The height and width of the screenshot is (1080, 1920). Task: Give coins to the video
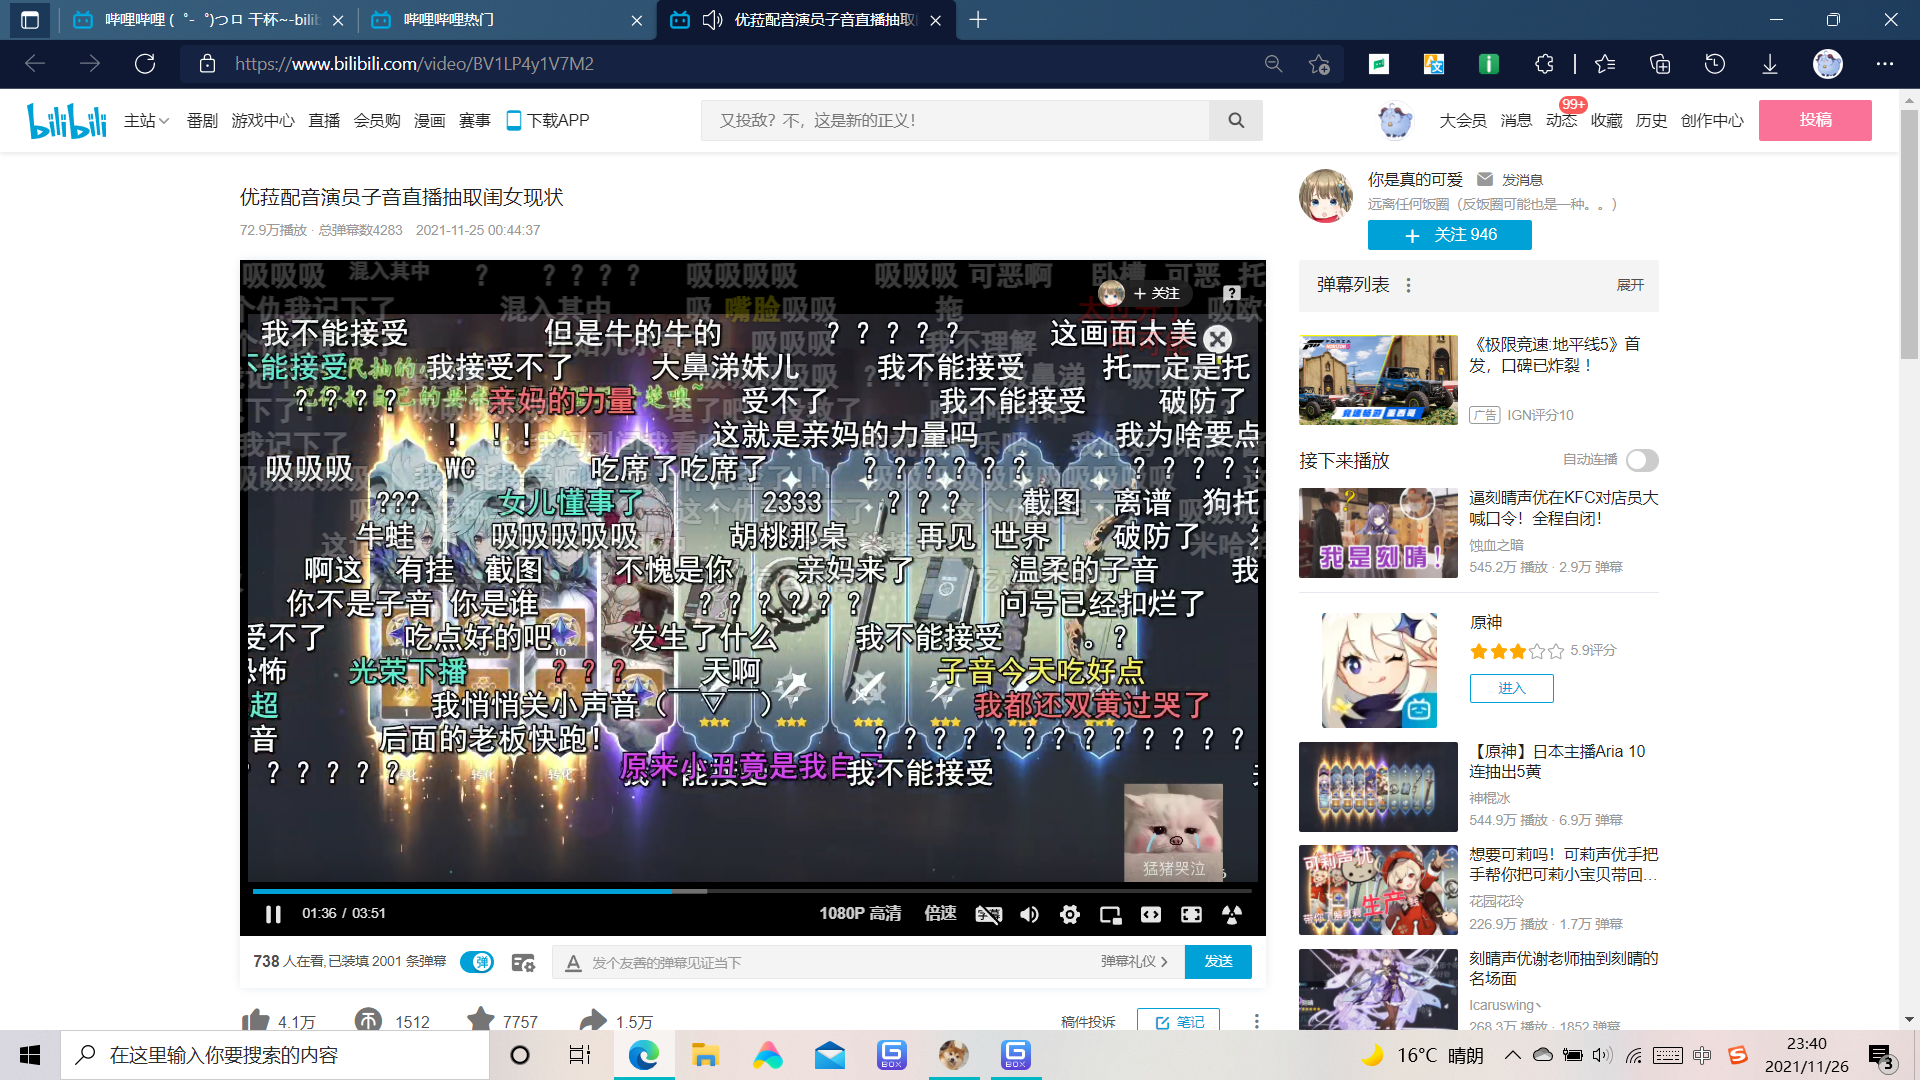(369, 1020)
